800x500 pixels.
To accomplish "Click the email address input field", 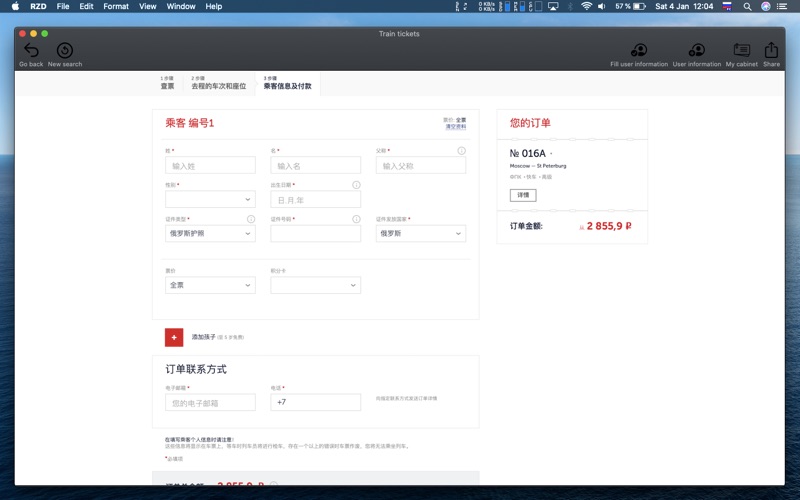I will click(x=210, y=403).
